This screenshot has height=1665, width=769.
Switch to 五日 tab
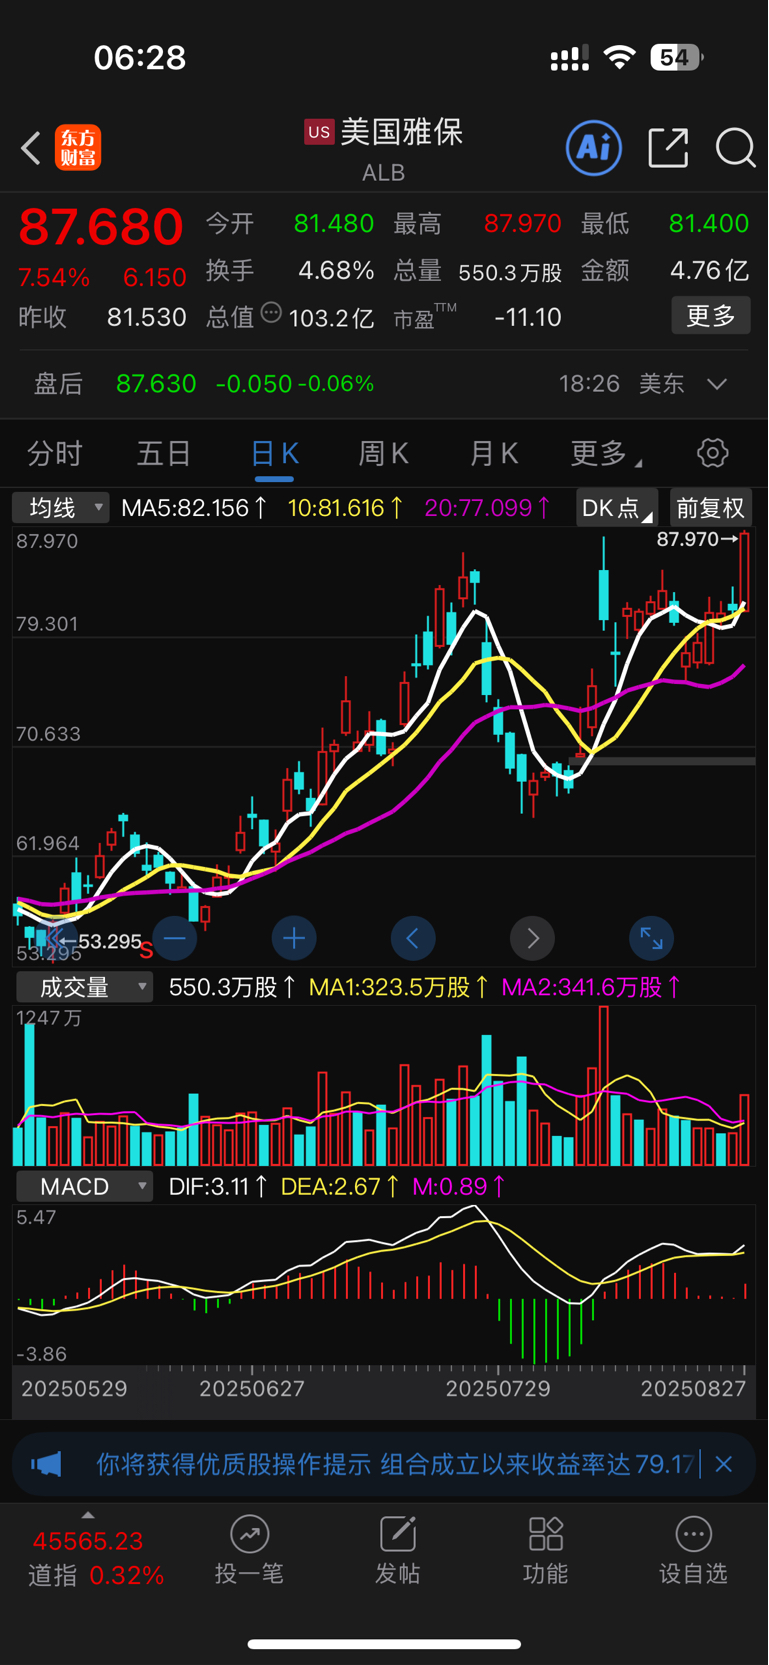click(164, 454)
